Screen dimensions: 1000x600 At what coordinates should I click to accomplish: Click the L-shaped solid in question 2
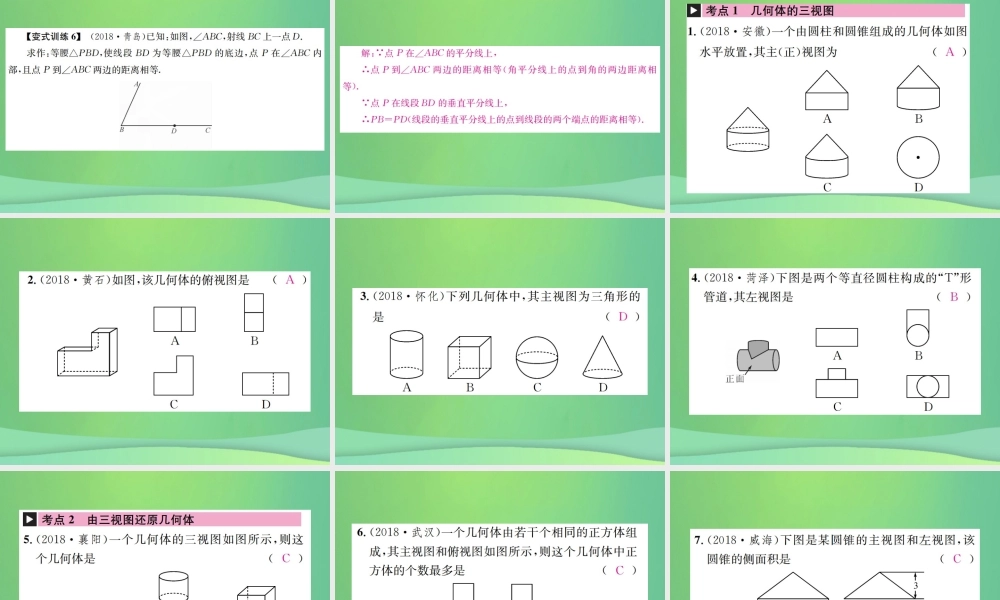(87, 352)
